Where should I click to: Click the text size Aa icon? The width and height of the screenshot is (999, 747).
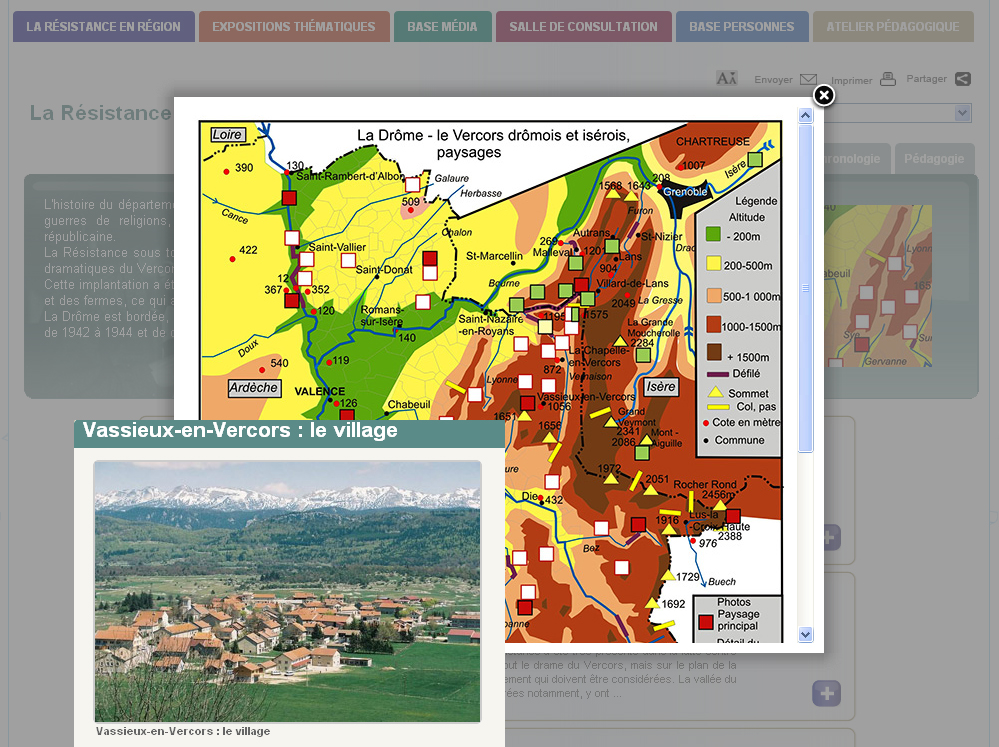point(726,78)
